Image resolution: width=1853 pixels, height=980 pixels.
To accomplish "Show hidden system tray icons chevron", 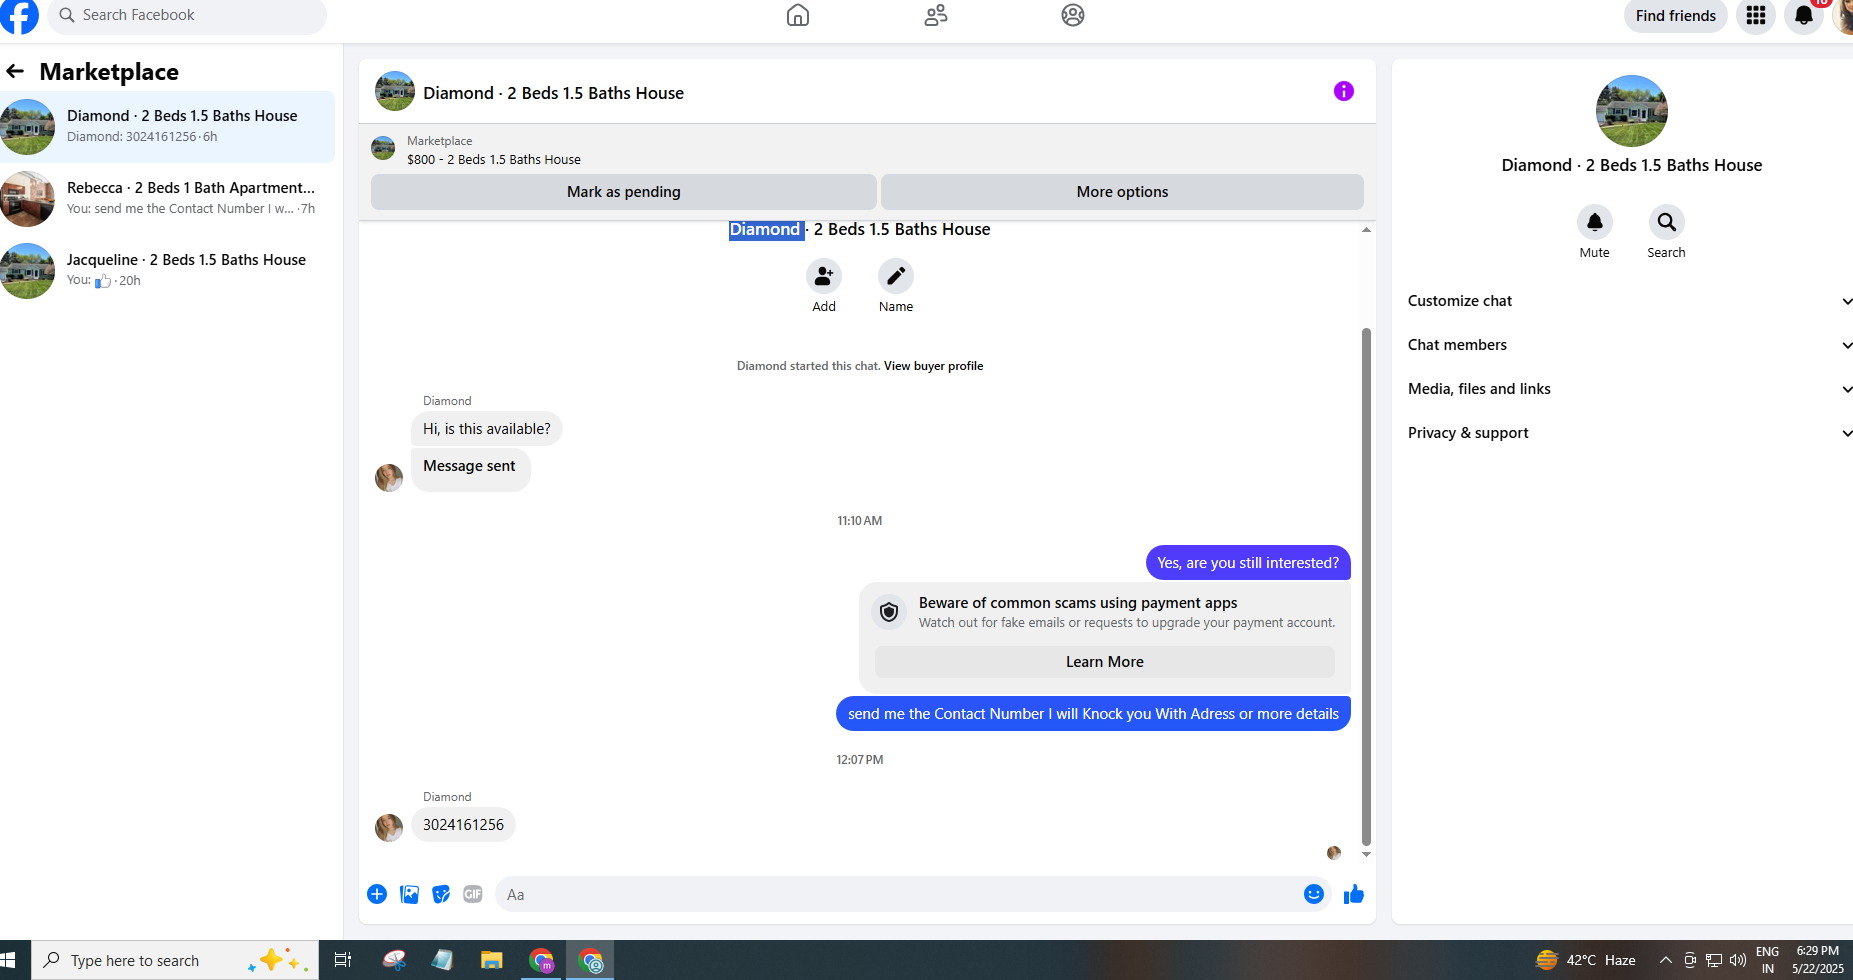I will 1666,960.
